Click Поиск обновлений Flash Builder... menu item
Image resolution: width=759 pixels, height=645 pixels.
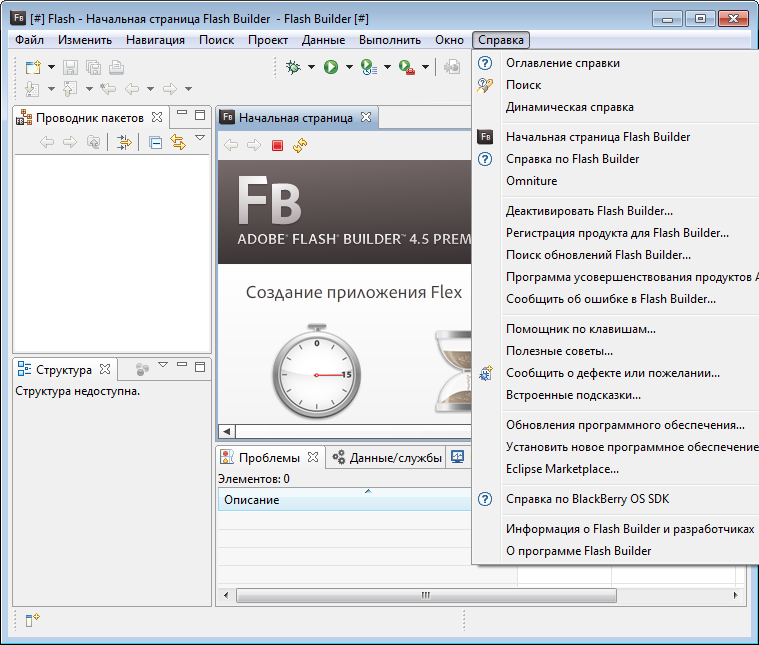coord(598,255)
